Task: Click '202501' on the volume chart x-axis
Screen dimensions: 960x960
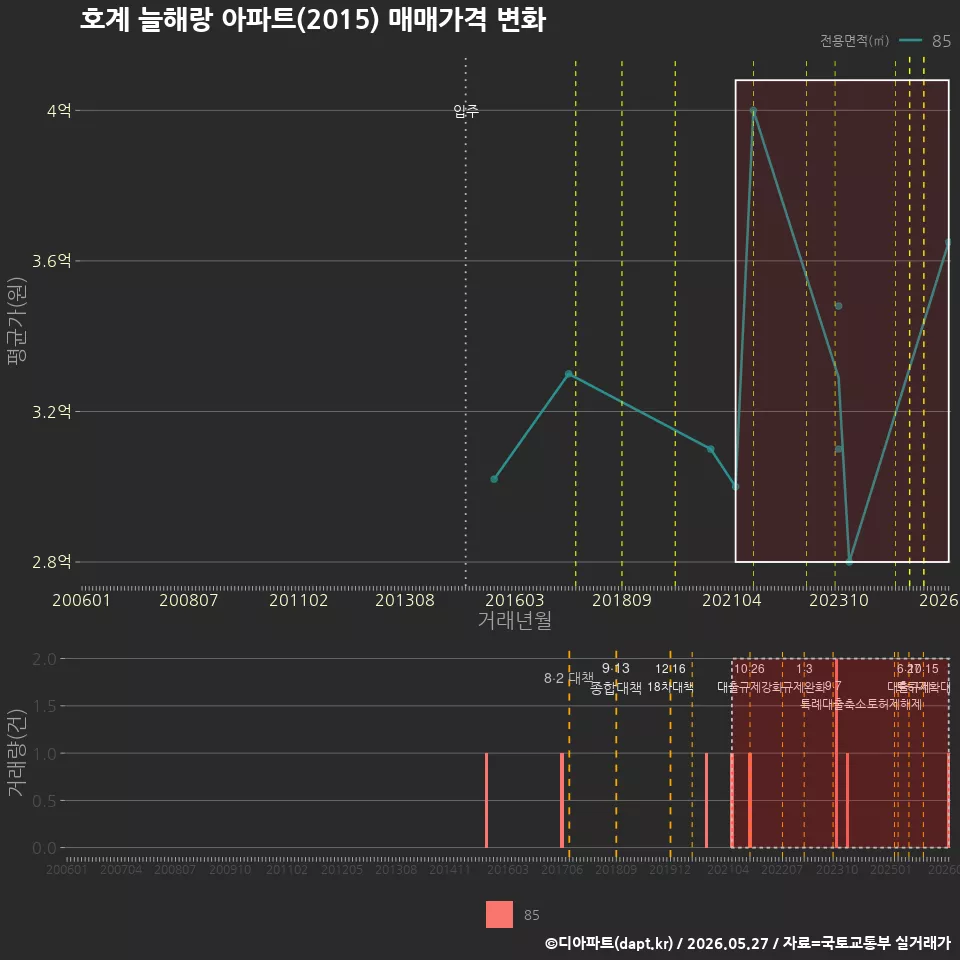Action: click(891, 869)
